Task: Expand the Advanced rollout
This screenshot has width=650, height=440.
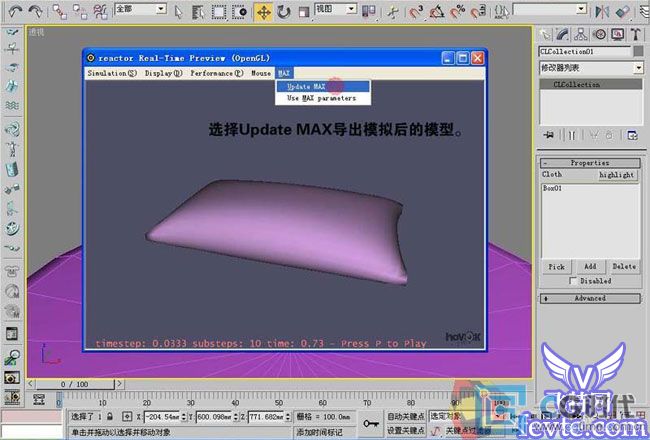Action: click(590, 298)
